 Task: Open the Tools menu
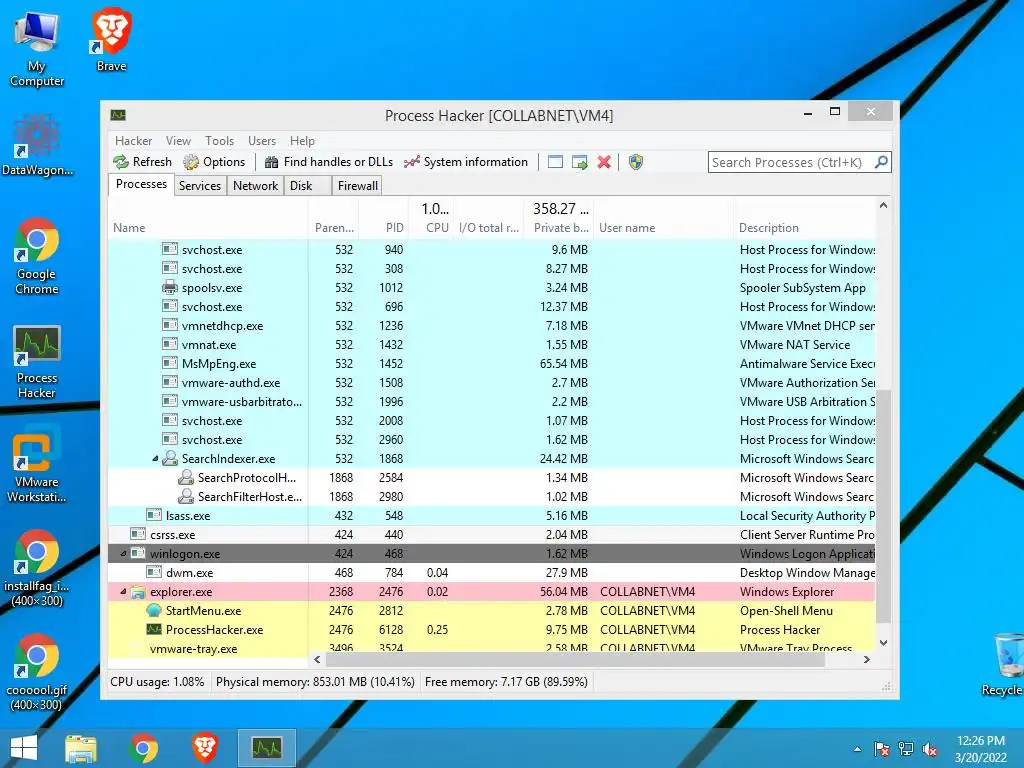click(219, 141)
